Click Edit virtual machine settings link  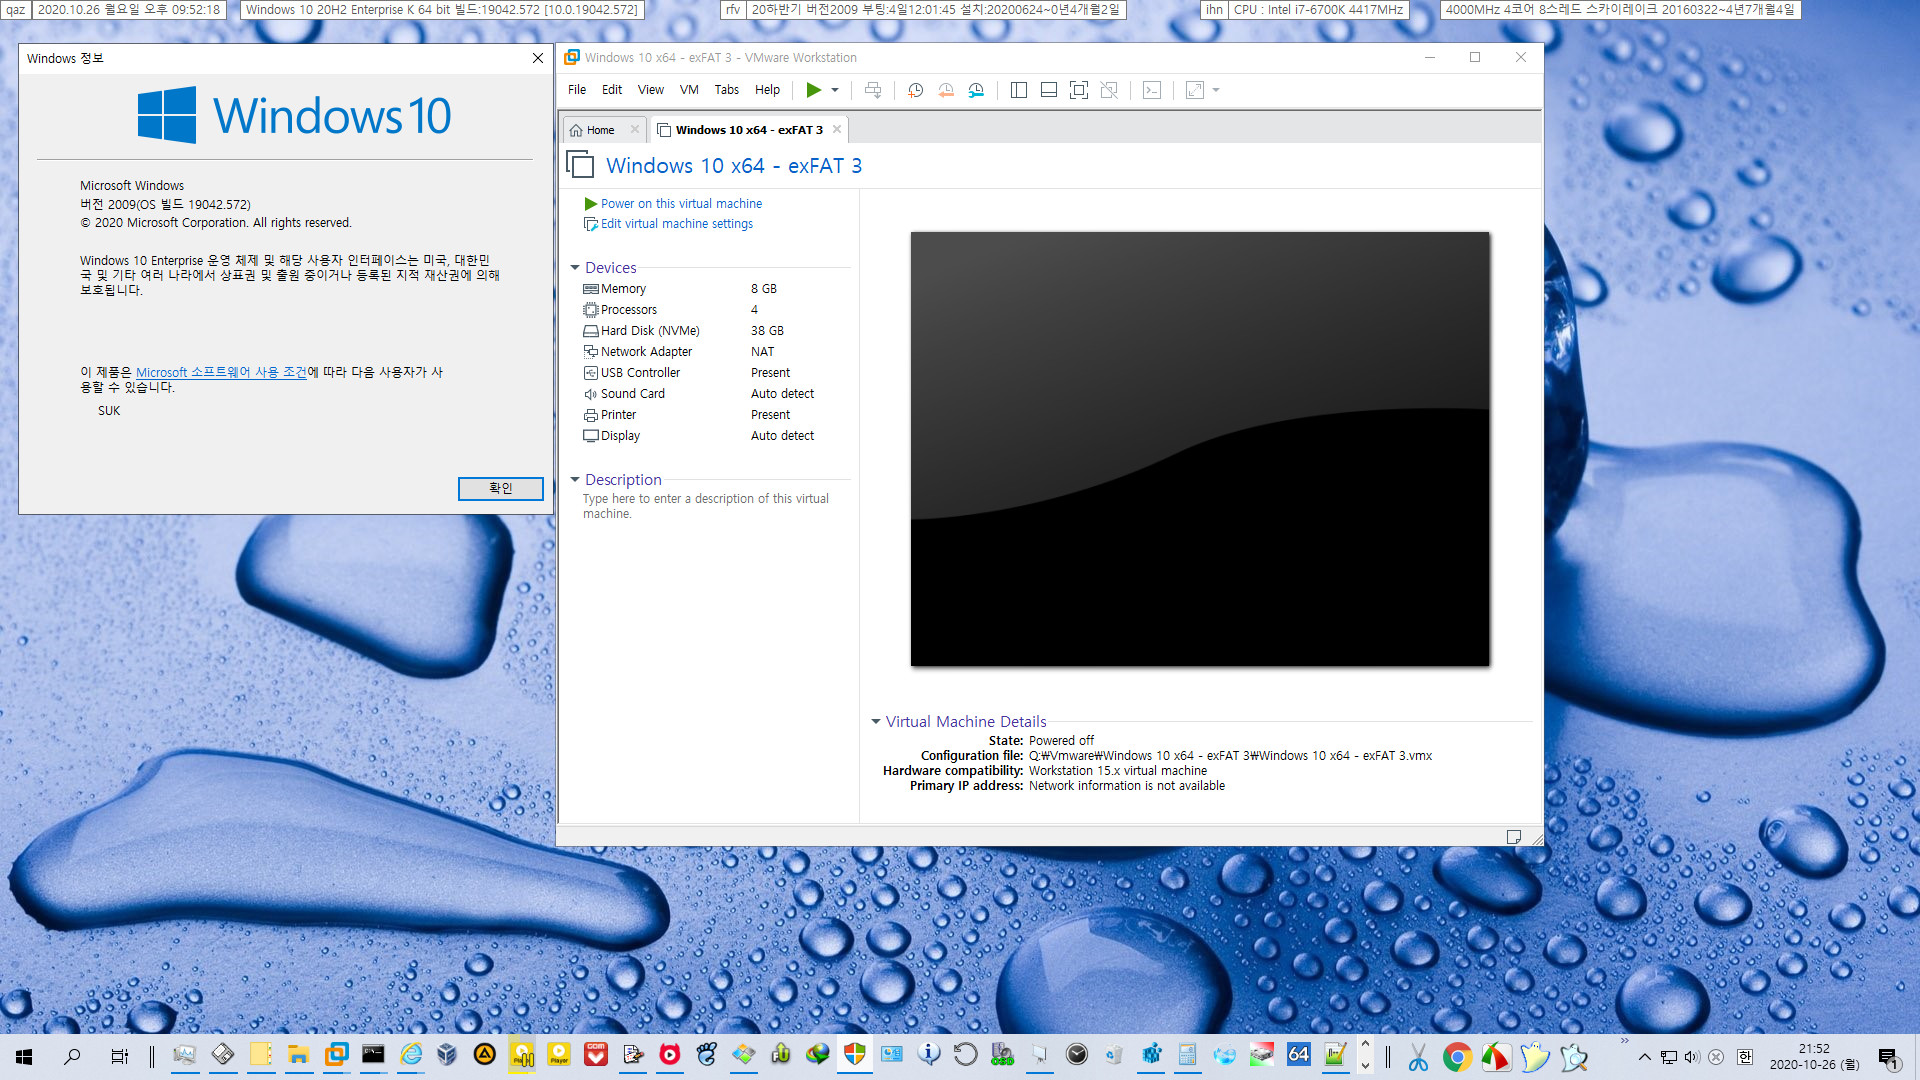click(676, 223)
